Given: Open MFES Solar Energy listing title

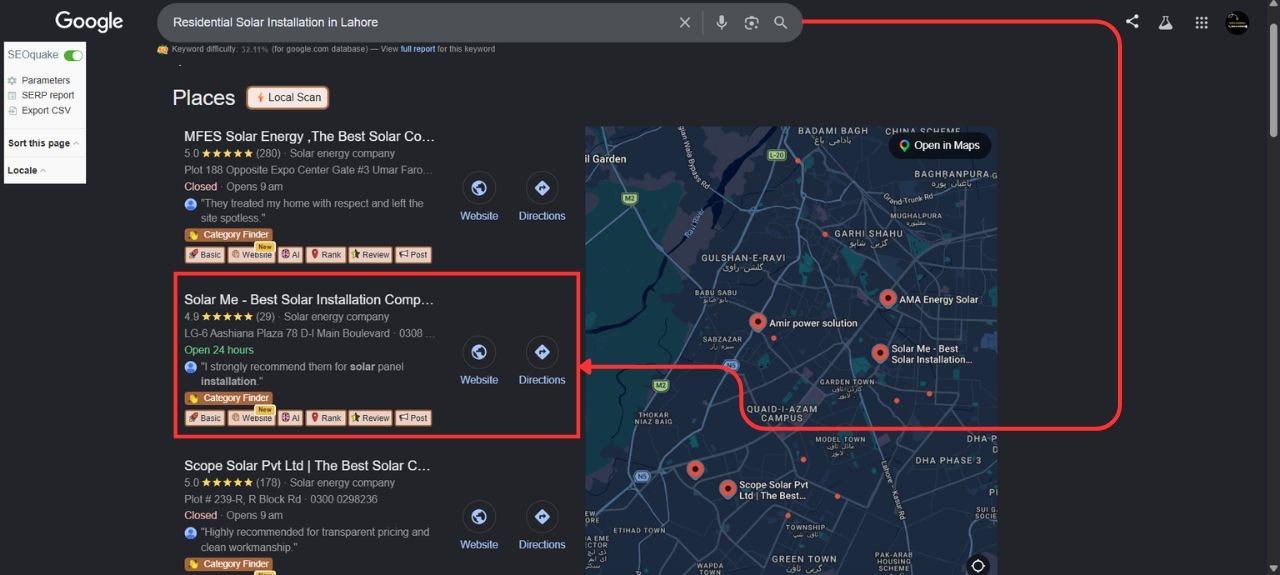Looking at the screenshot, I should point(309,136).
